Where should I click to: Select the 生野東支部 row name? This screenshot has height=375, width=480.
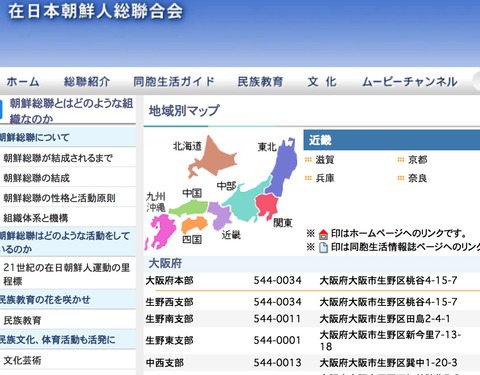click(169, 340)
